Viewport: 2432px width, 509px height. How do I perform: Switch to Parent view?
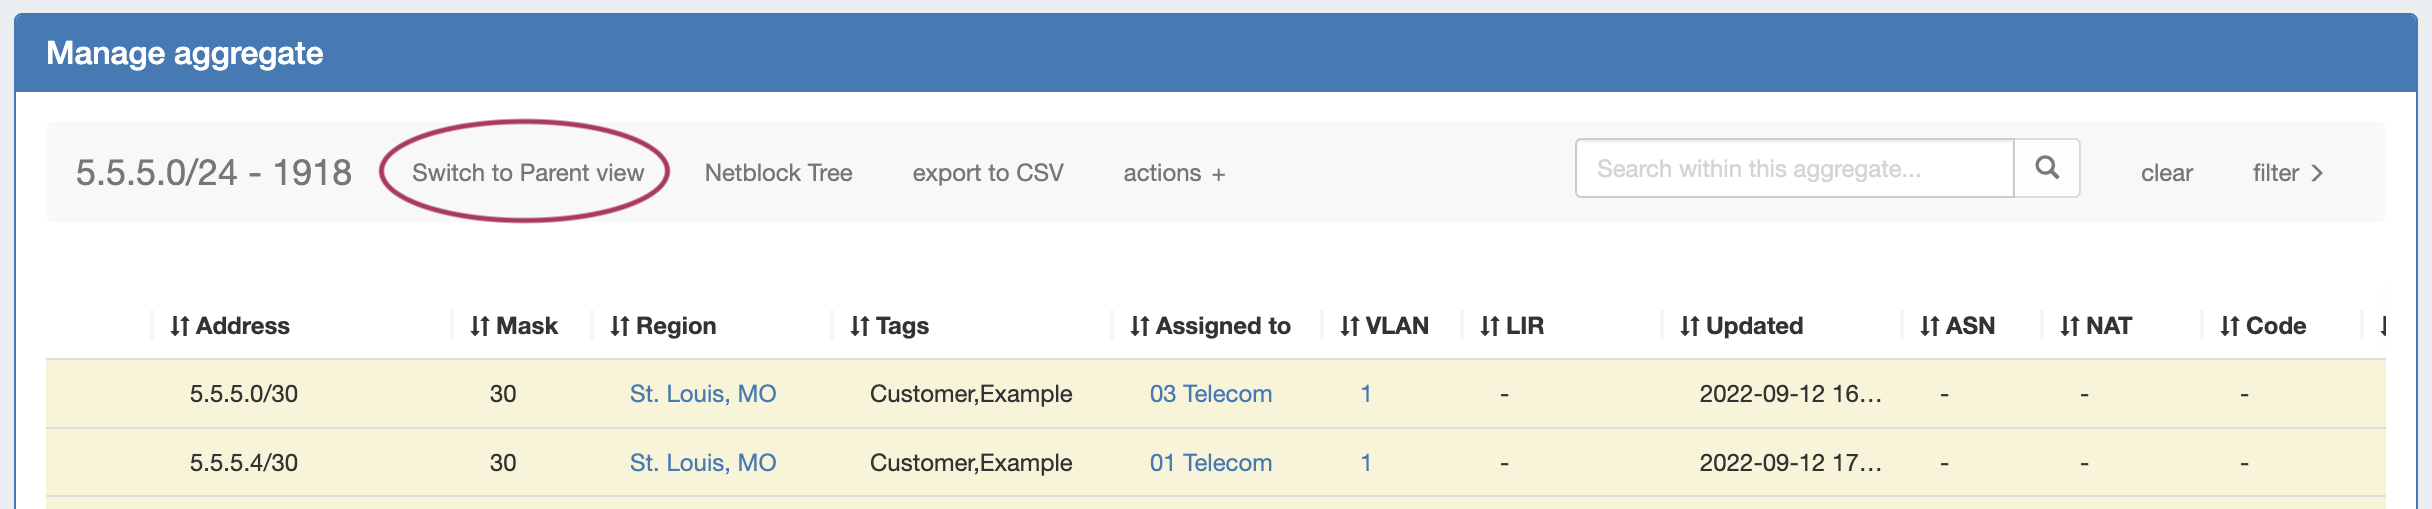[527, 173]
